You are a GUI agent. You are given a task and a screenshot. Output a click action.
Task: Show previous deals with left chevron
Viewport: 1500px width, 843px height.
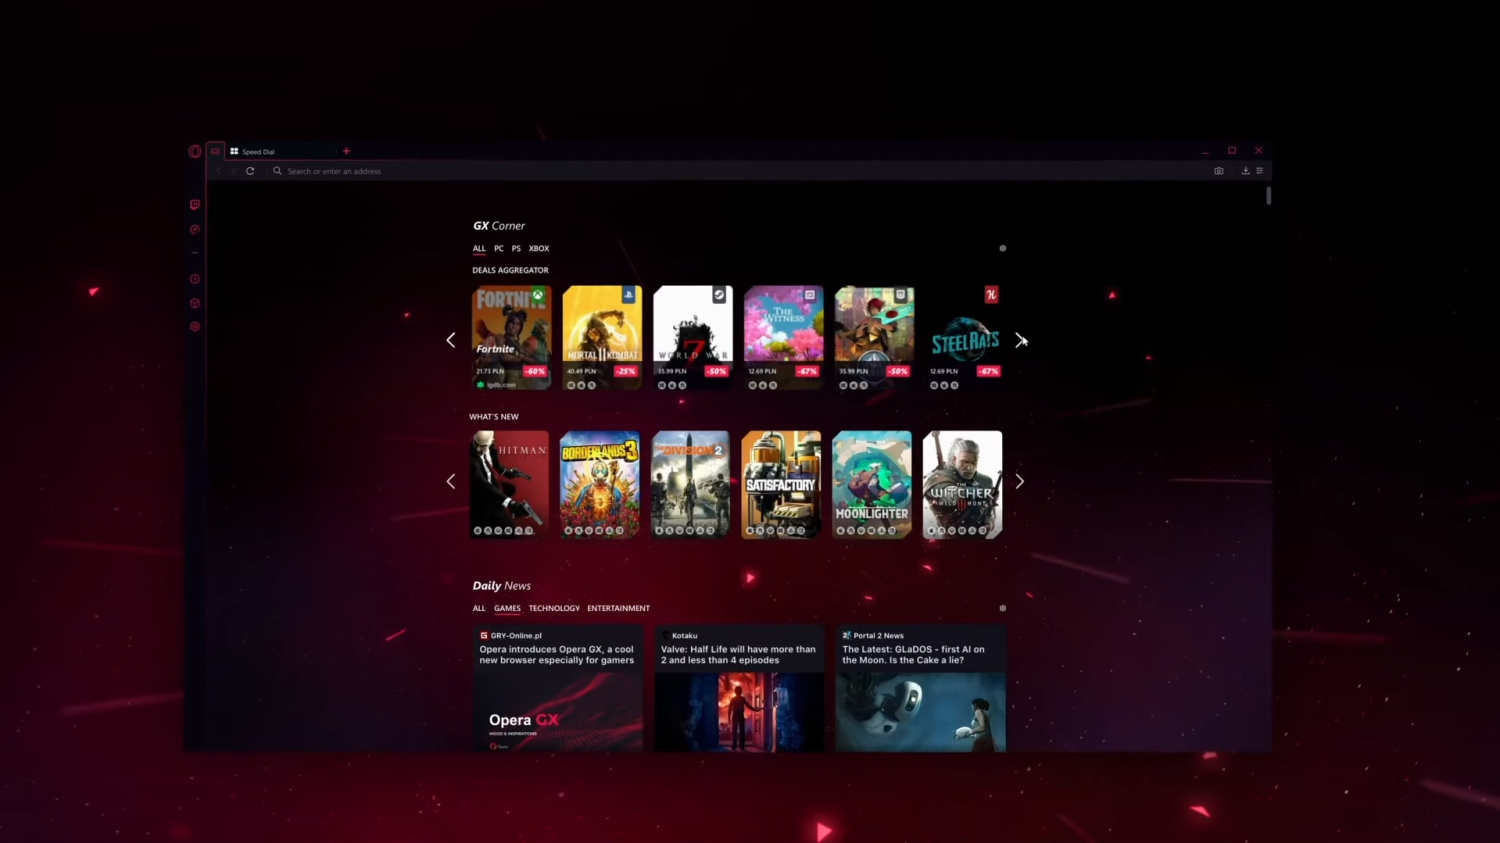[x=451, y=340]
